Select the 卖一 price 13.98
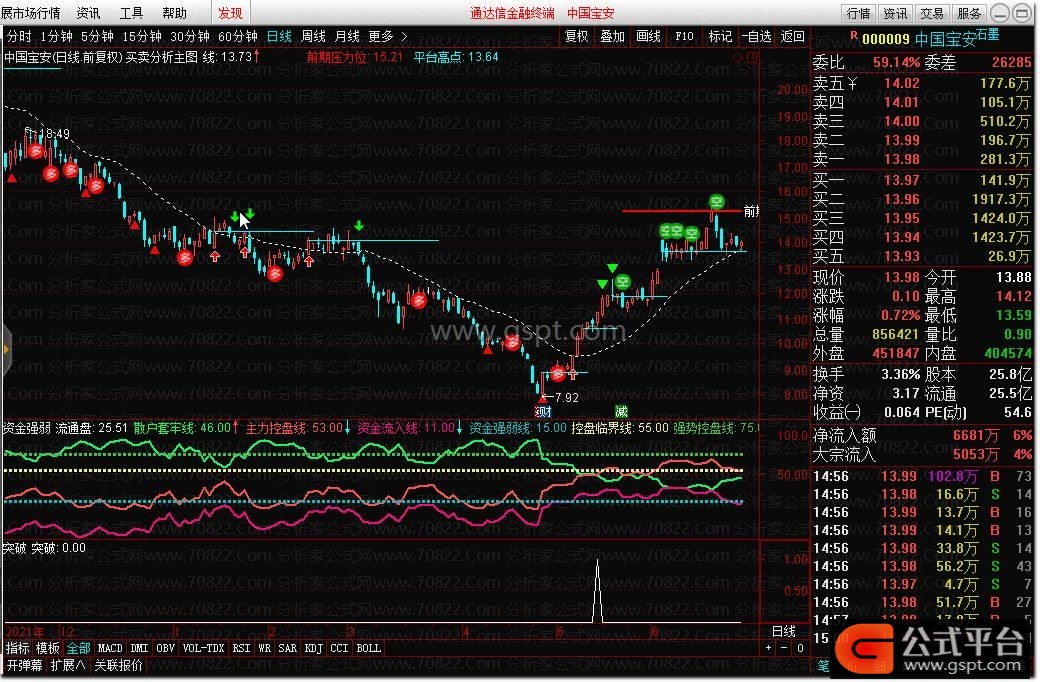 coord(902,159)
